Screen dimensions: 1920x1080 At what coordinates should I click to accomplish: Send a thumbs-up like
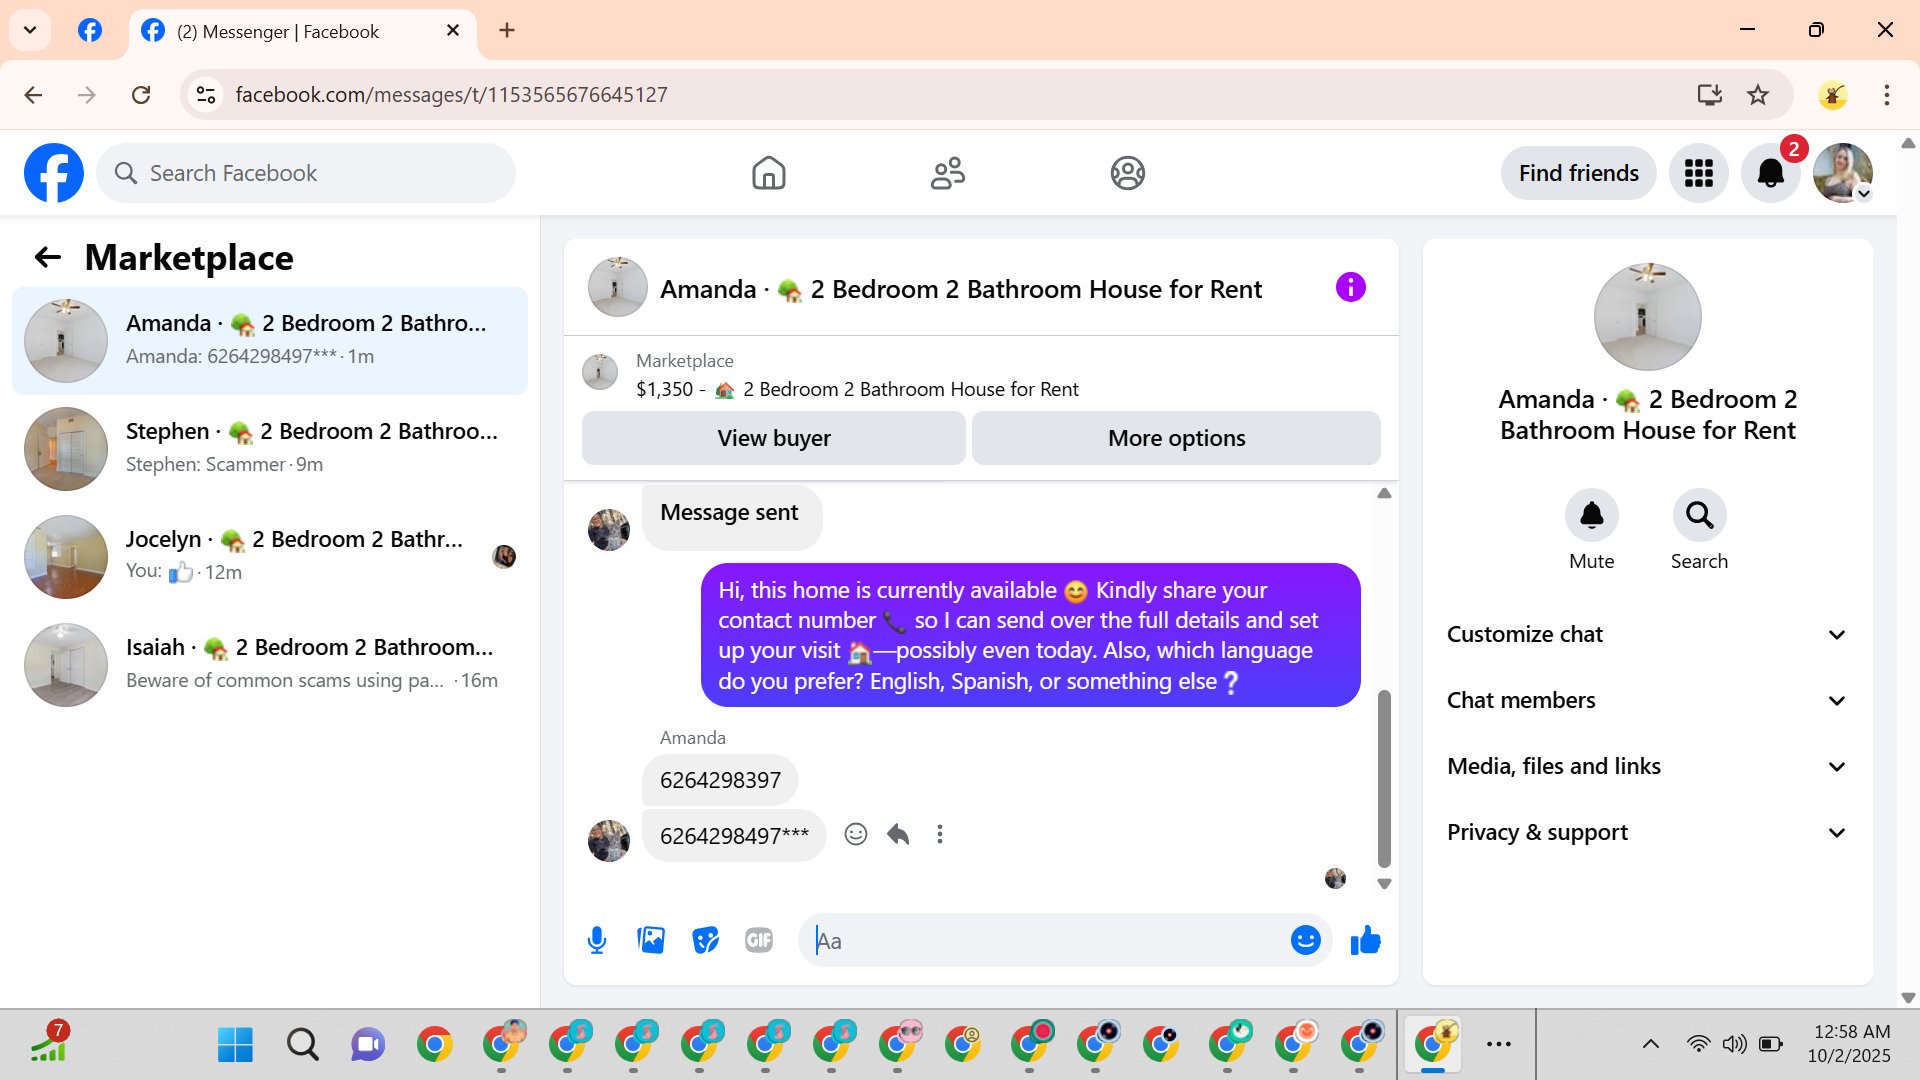[1365, 940]
